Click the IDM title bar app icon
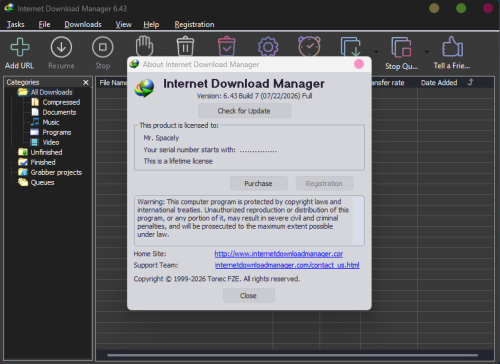500x364 pixels. [x=9, y=8]
